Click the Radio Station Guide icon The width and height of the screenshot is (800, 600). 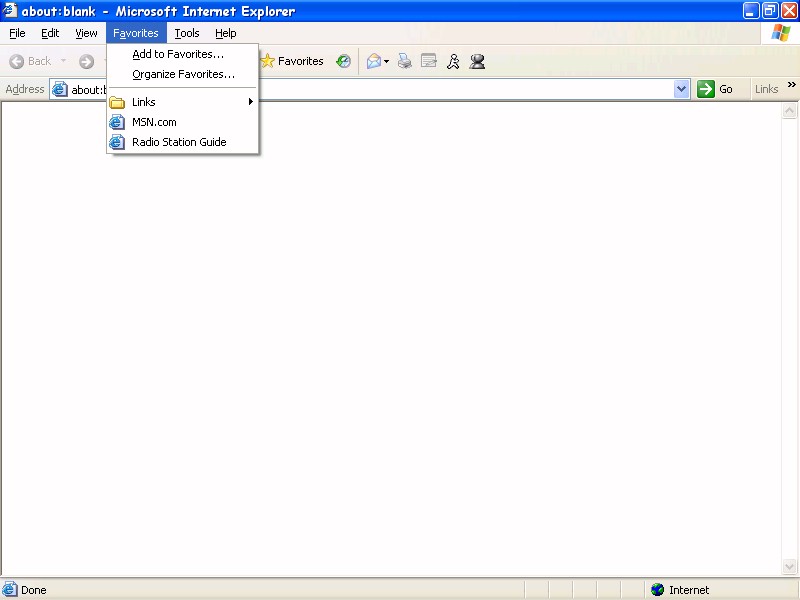click(x=117, y=142)
